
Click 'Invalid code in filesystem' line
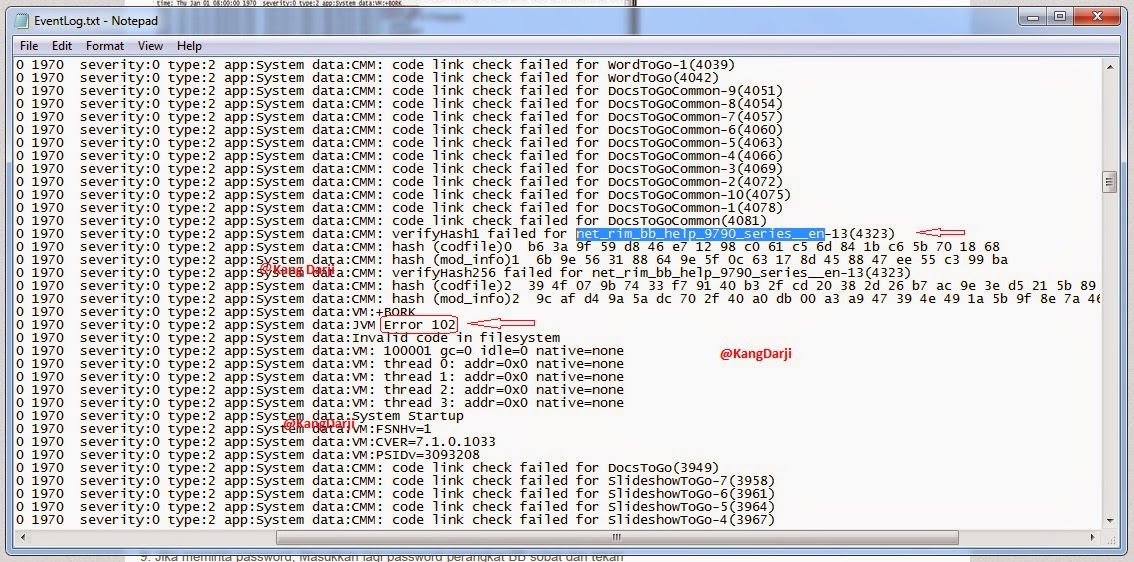tap(288, 338)
